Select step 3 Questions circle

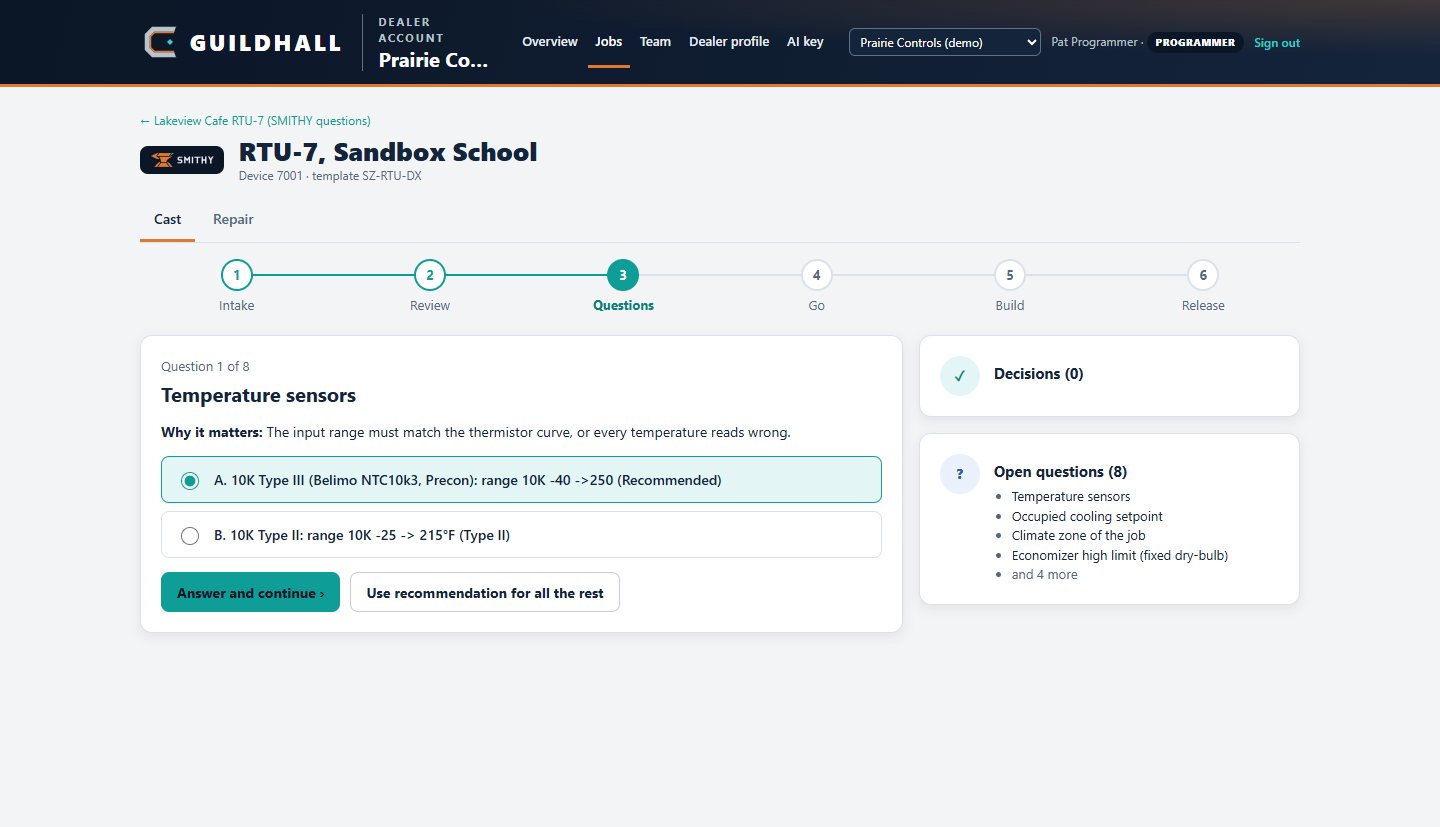(623, 275)
